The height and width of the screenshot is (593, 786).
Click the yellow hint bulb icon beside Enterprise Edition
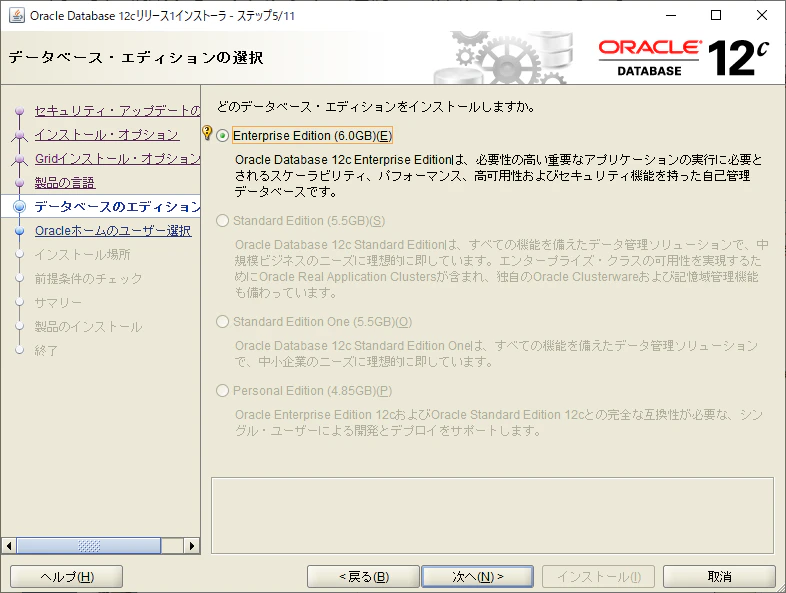[207, 132]
